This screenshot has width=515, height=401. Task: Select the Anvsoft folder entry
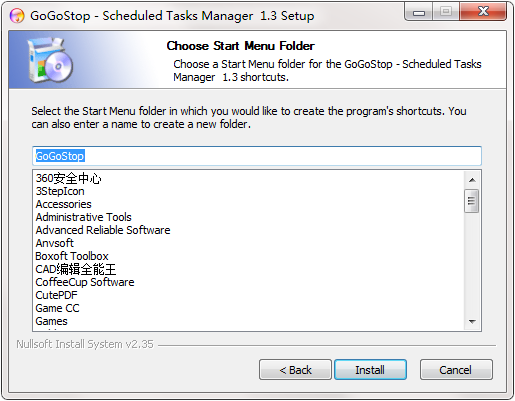point(54,243)
